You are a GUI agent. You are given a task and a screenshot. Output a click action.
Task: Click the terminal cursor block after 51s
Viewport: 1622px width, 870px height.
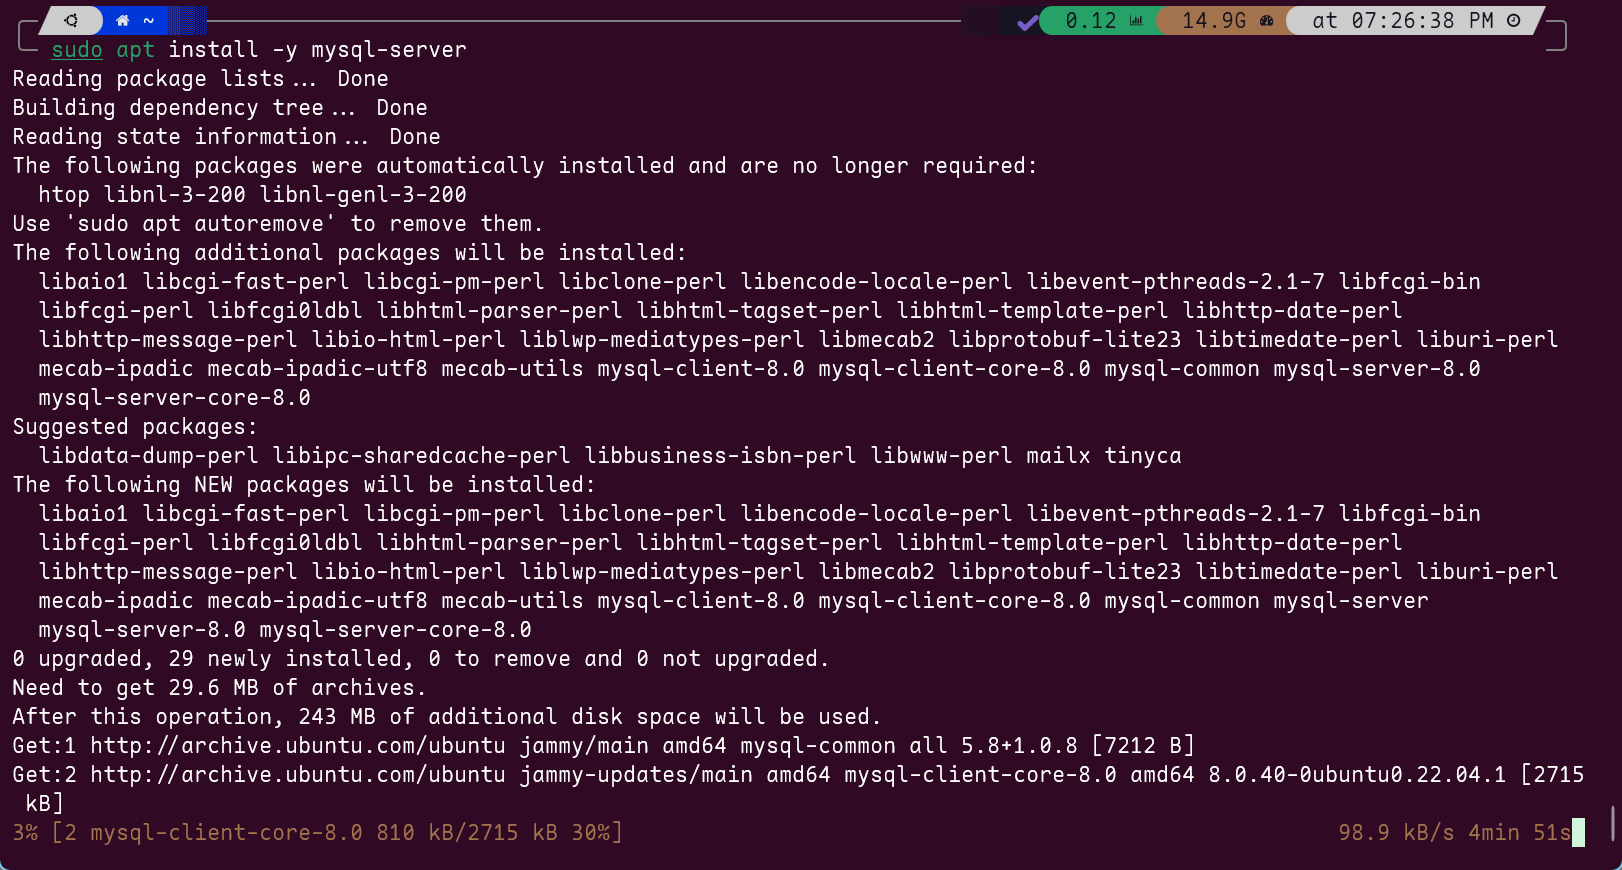(1578, 832)
